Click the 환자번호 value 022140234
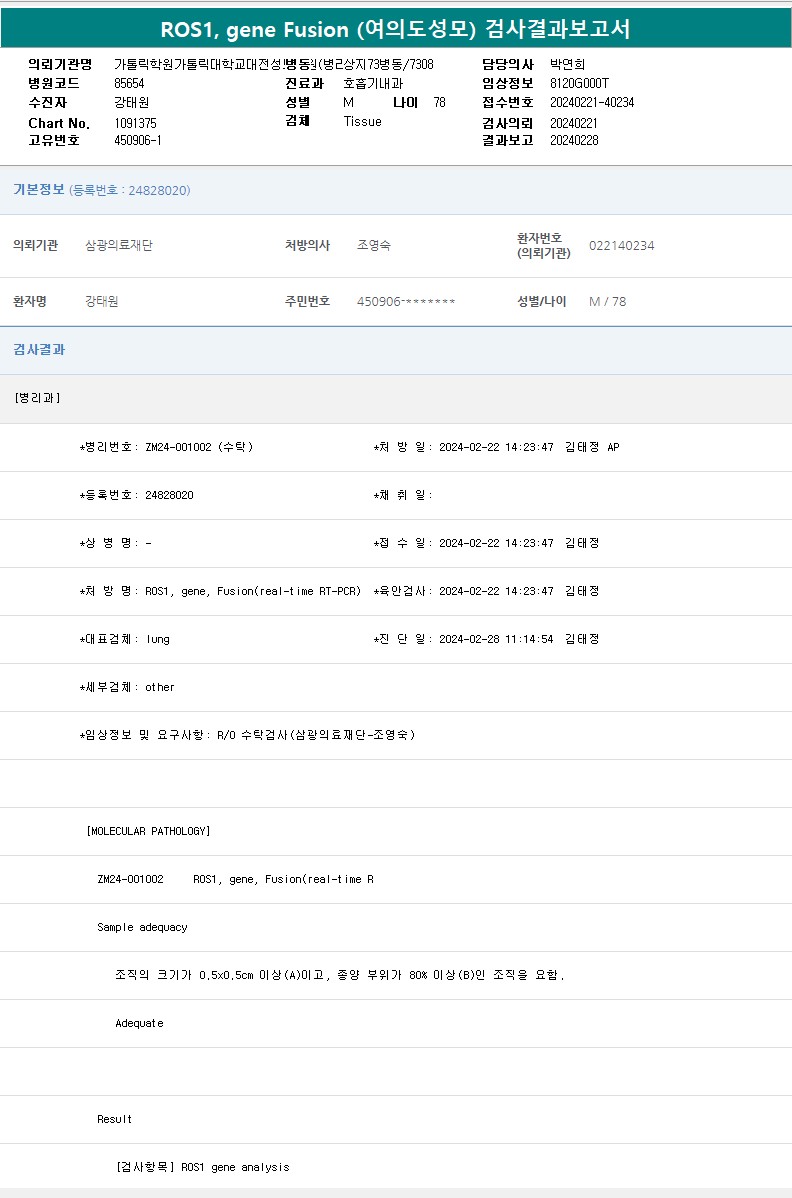Image resolution: width=792 pixels, height=1198 pixels. pyautogui.click(x=621, y=246)
